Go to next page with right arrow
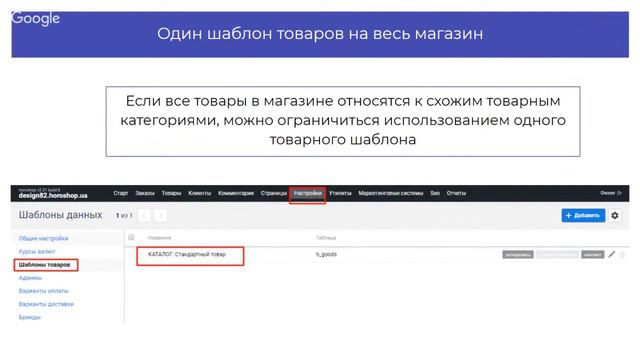This screenshot has height=360, width=640. click(160, 216)
